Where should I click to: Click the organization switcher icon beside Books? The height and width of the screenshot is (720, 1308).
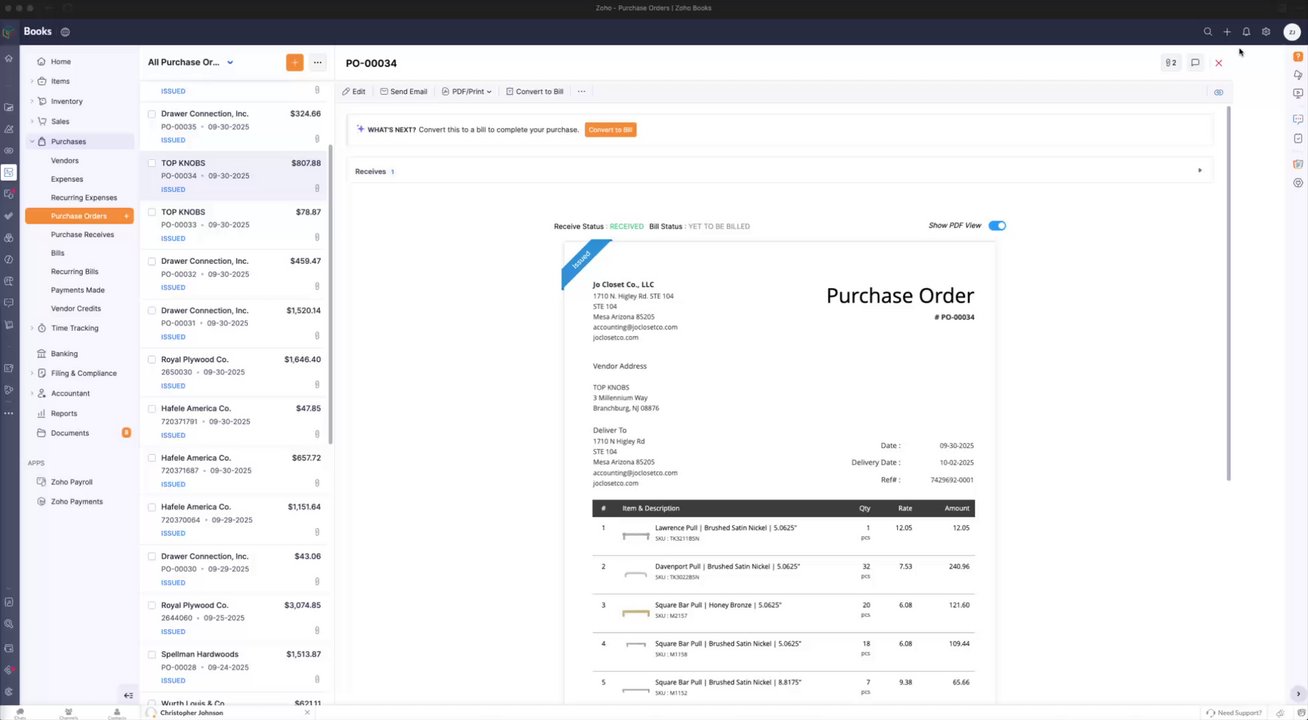[65, 32]
